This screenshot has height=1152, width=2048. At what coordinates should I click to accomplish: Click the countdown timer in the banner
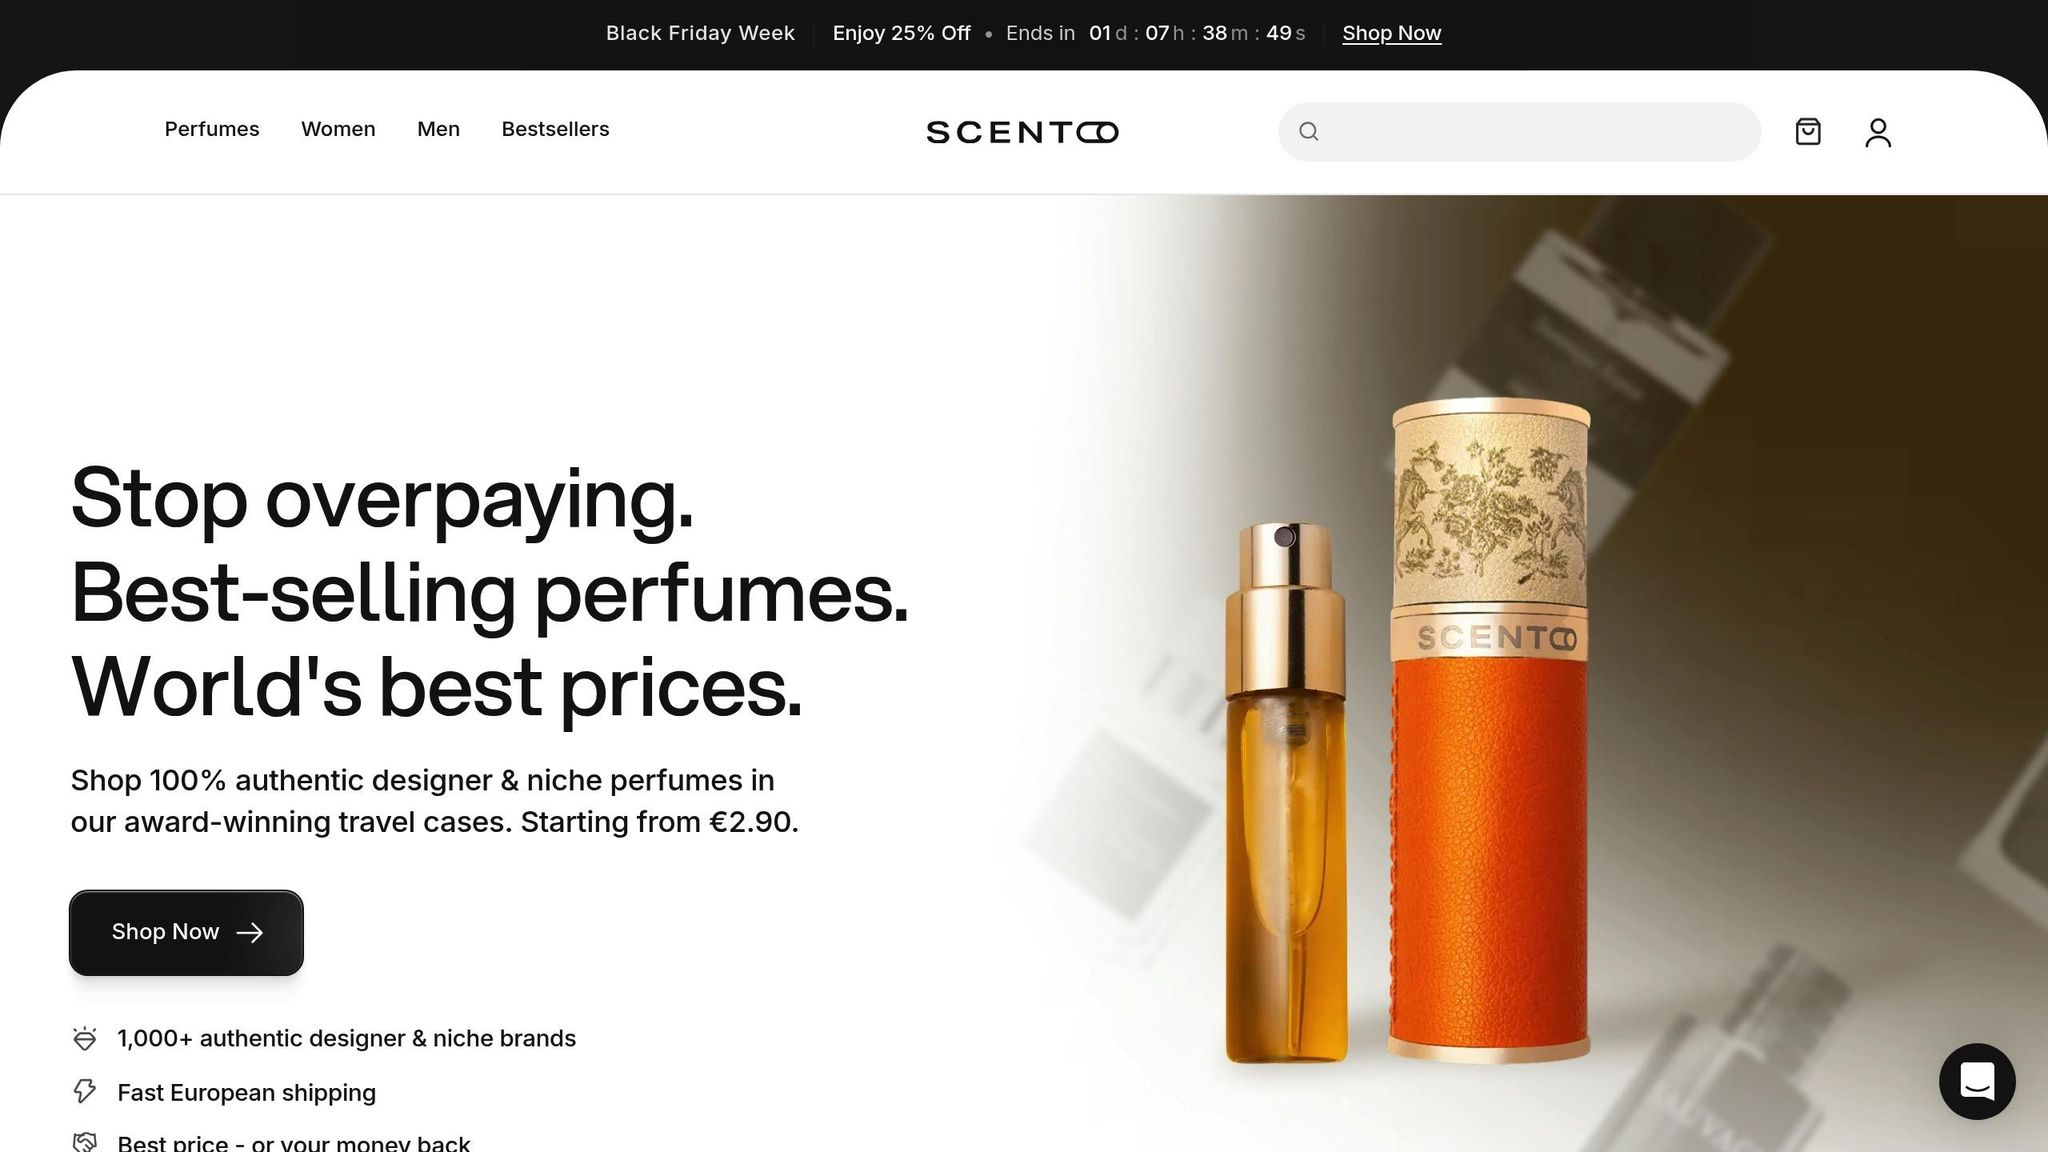coord(1197,33)
